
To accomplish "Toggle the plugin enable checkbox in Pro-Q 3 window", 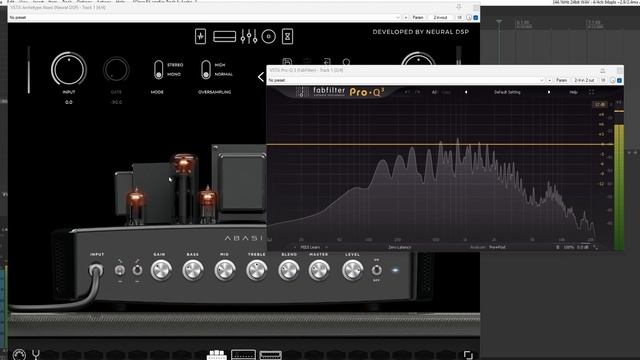I will pos(620,80).
